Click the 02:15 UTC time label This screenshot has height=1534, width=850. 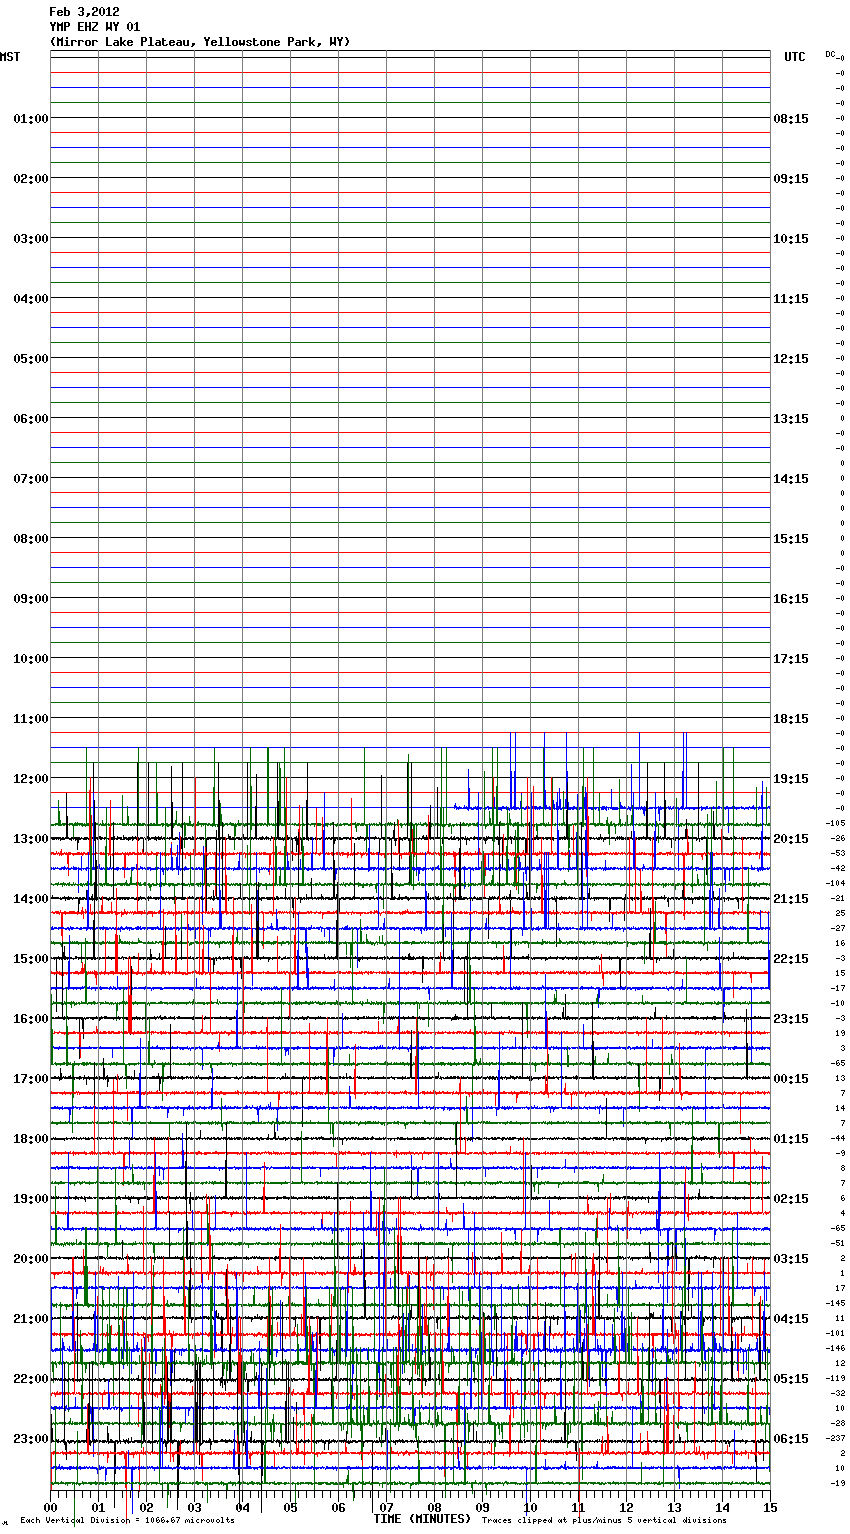point(791,1199)
